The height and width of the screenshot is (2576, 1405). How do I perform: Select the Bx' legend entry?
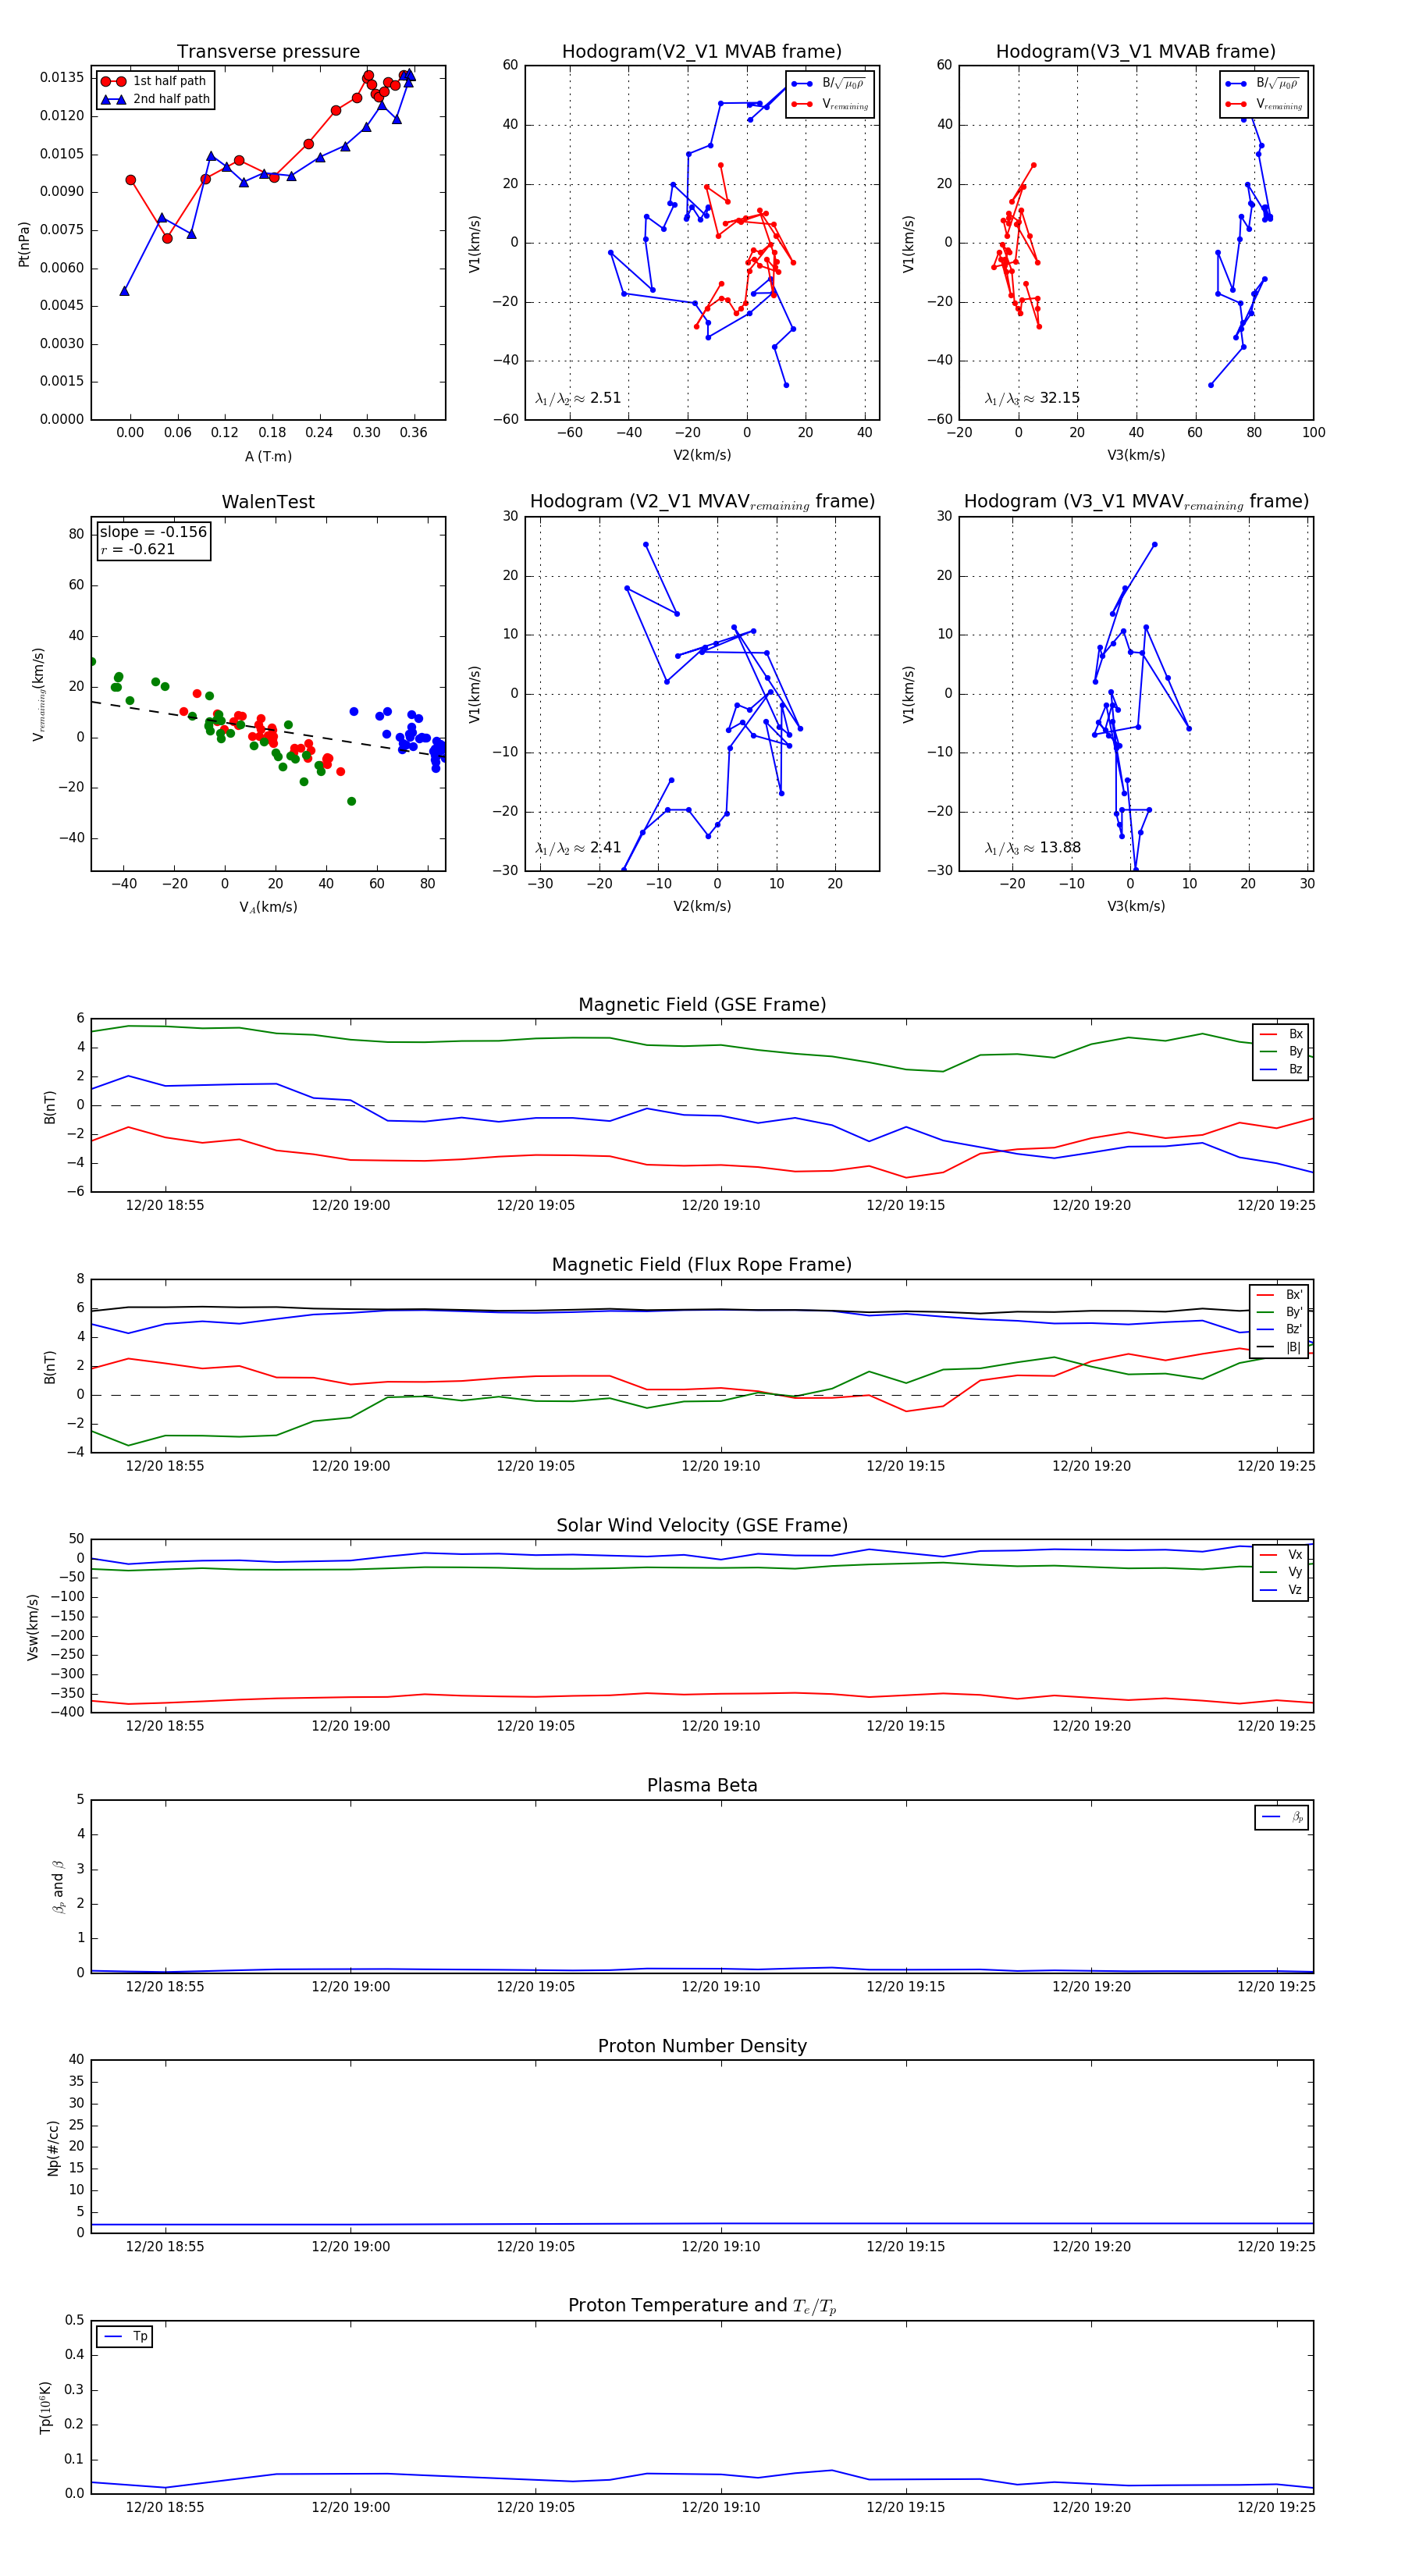[1280, 1294]
